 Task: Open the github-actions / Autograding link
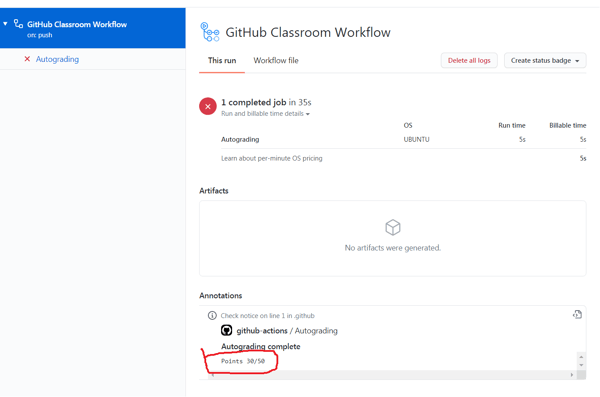[x=287, y=331]
